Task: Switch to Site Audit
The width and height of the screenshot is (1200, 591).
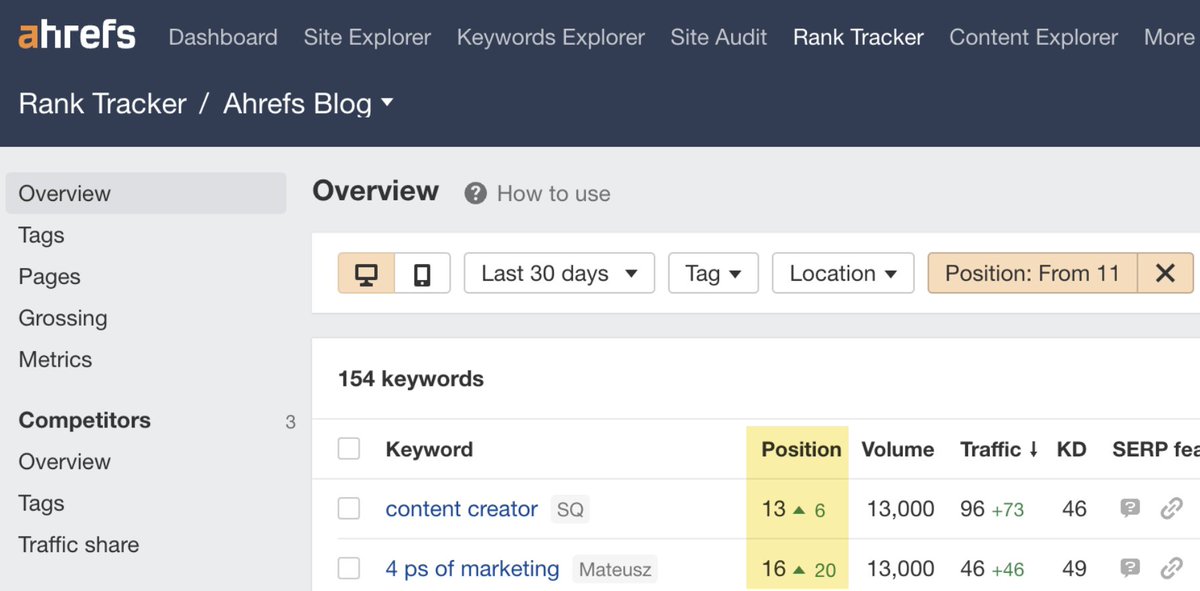Action: [719, 37]
